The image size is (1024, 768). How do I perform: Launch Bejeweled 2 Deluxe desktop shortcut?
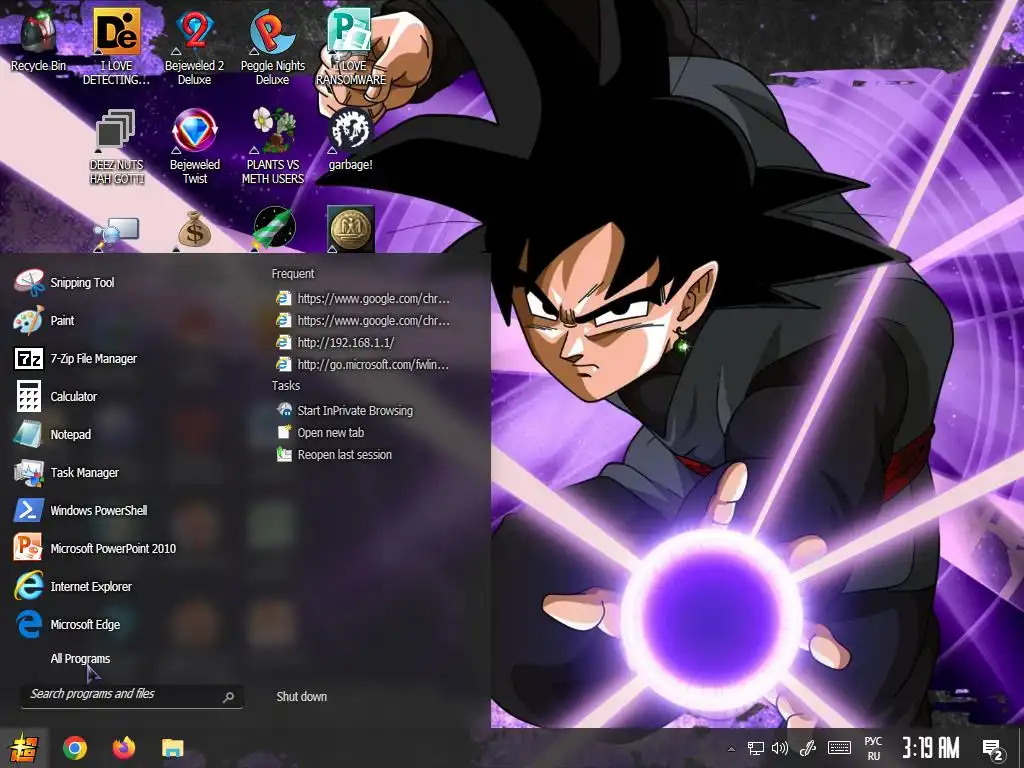coord(194,47)
